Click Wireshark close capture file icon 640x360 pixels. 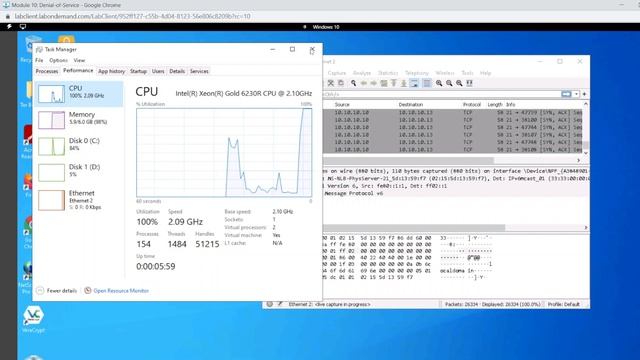(x=331, y=83)
